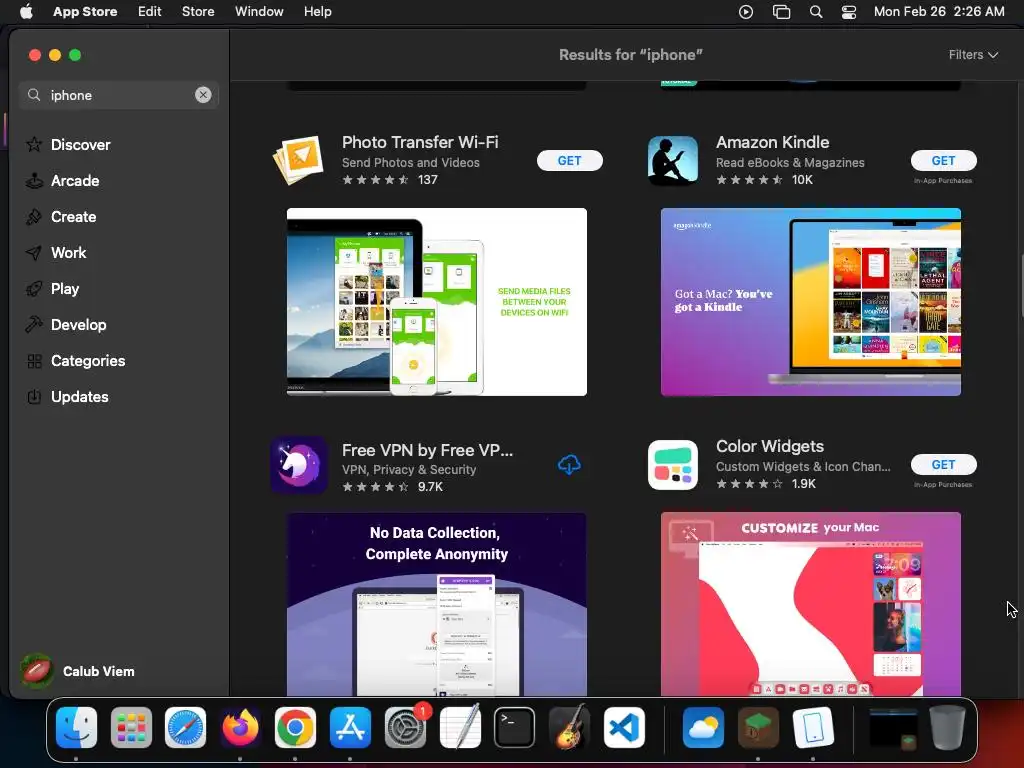Browse Categories in the sidebar
The height and width of the screenshot is (768, 1024).
[x=76, y=360]
